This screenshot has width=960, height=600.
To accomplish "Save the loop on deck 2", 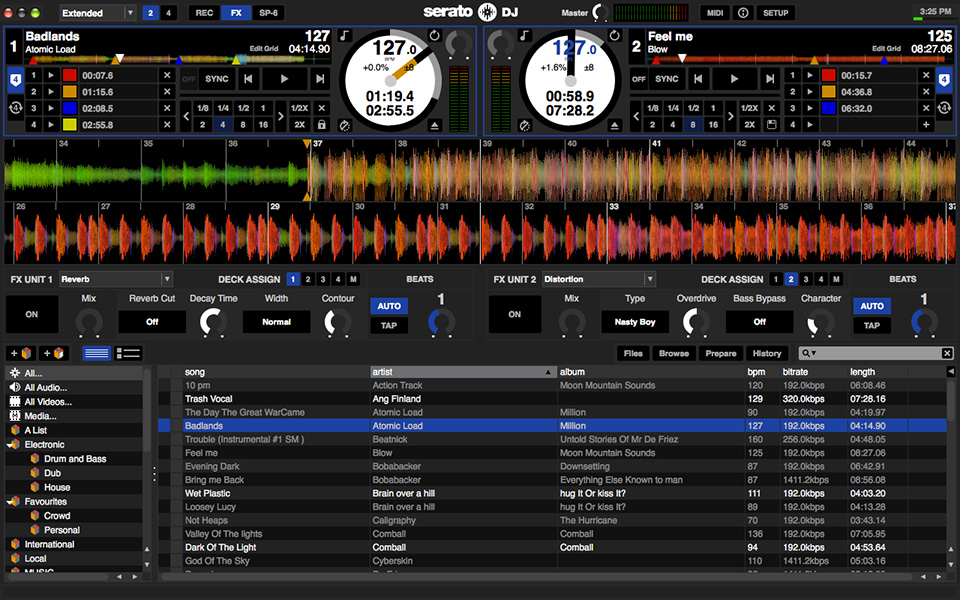I will 773,125.
